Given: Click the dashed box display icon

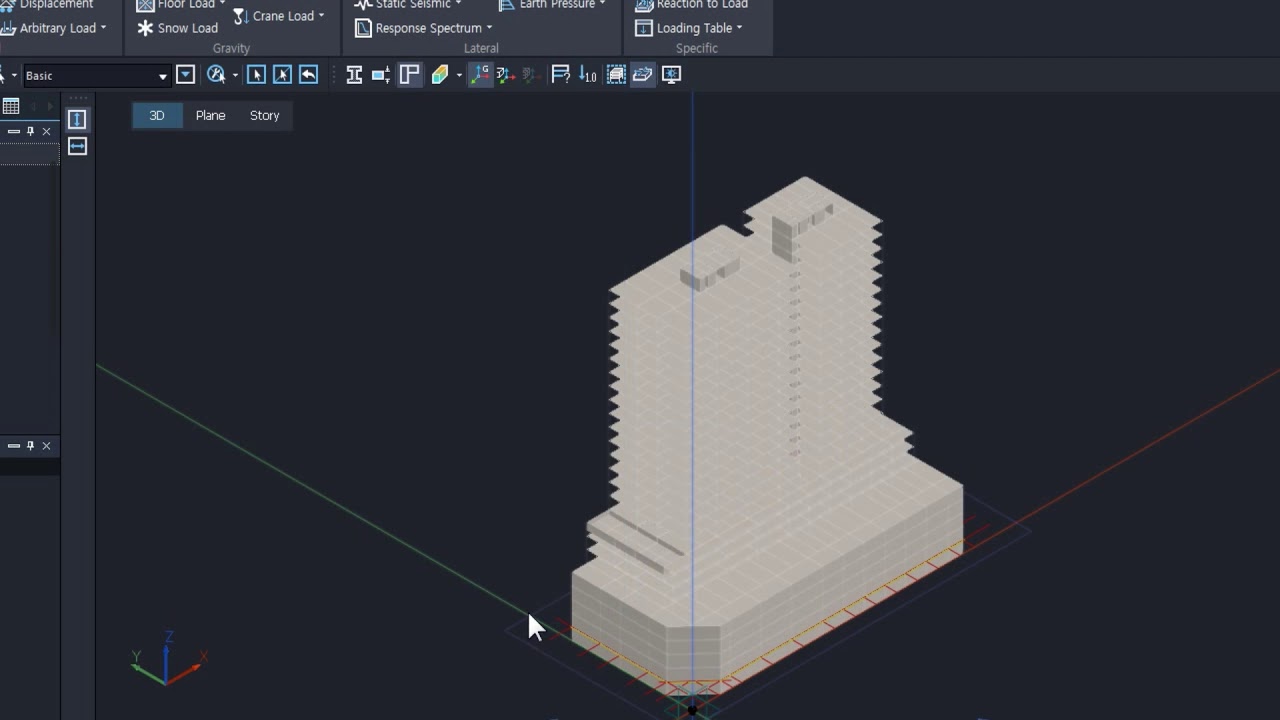Looking at the screenshot, I should 617,75.
